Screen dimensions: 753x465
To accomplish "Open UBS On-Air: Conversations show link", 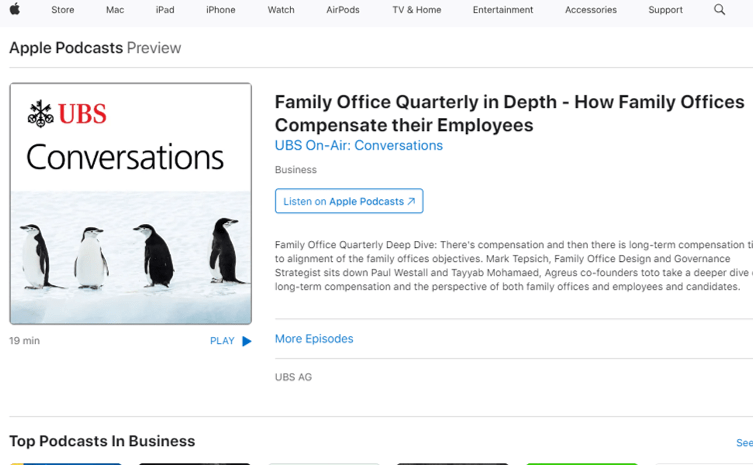I will 358,146.
